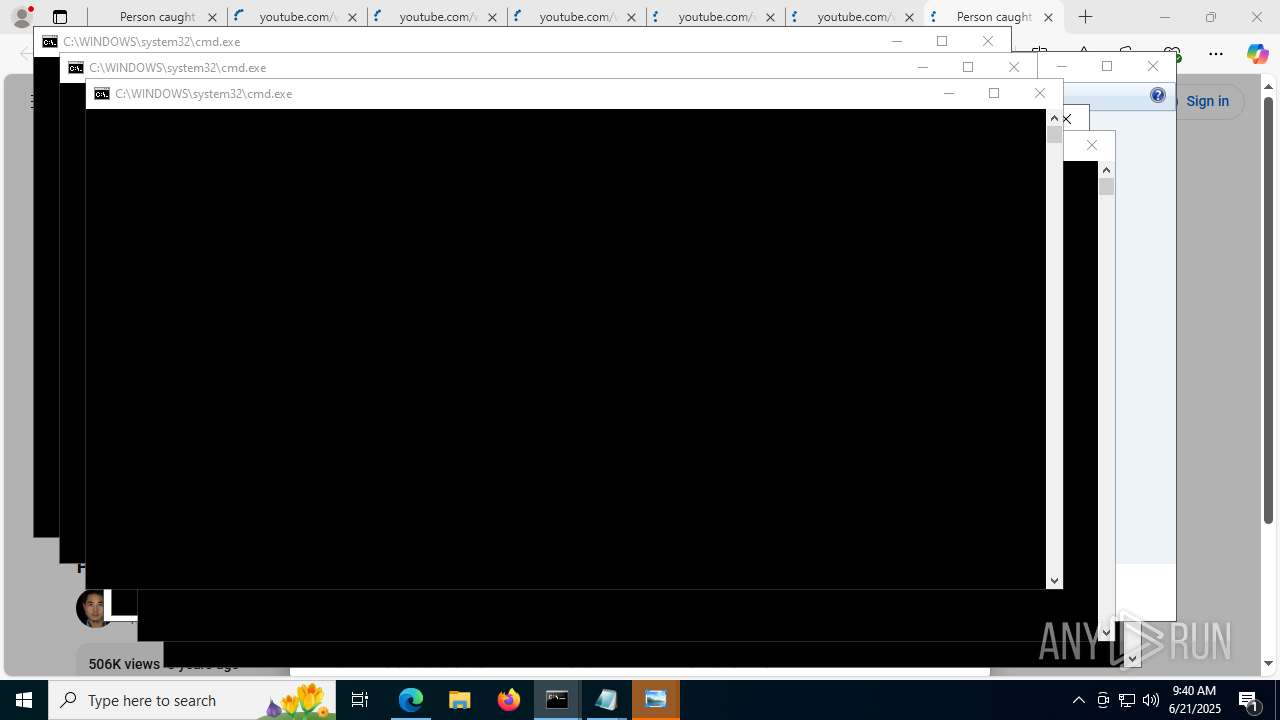The width and height of the screenshot is (1280, 720).
Task: Open the volume tray icon
Action: point(1151,700)
